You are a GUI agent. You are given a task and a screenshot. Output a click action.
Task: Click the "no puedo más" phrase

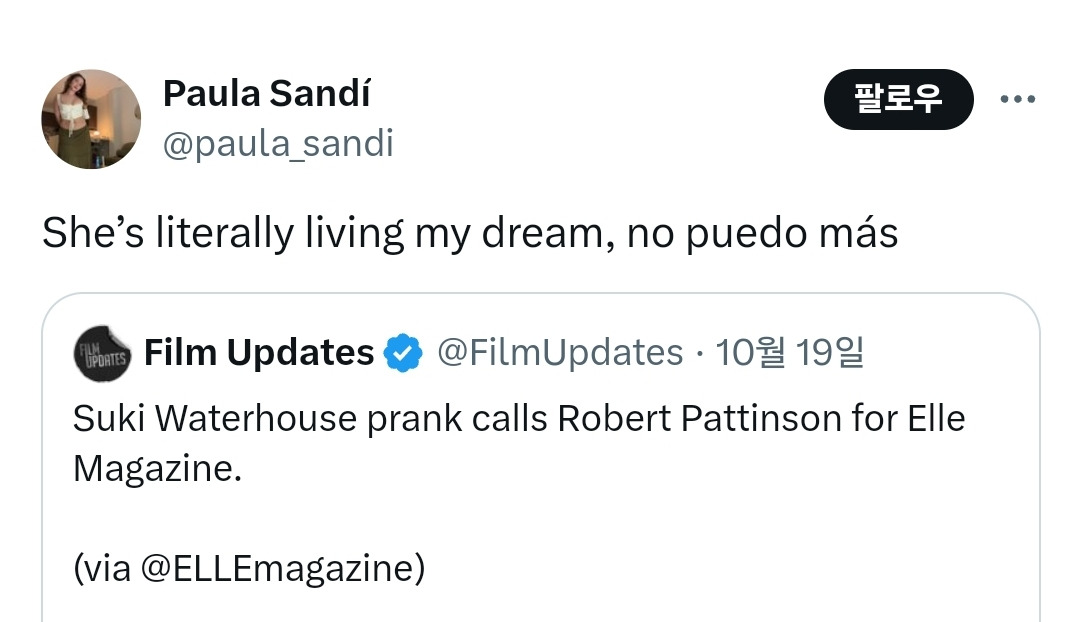pos(763,234)
